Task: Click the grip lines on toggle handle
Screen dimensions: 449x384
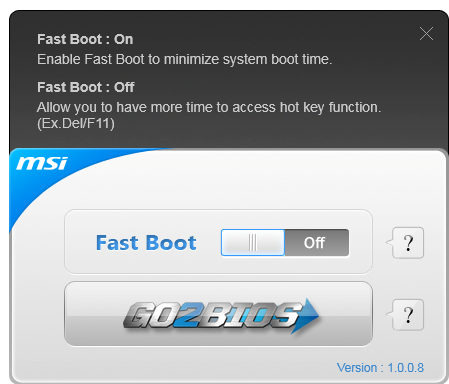Action: (253, 242)
